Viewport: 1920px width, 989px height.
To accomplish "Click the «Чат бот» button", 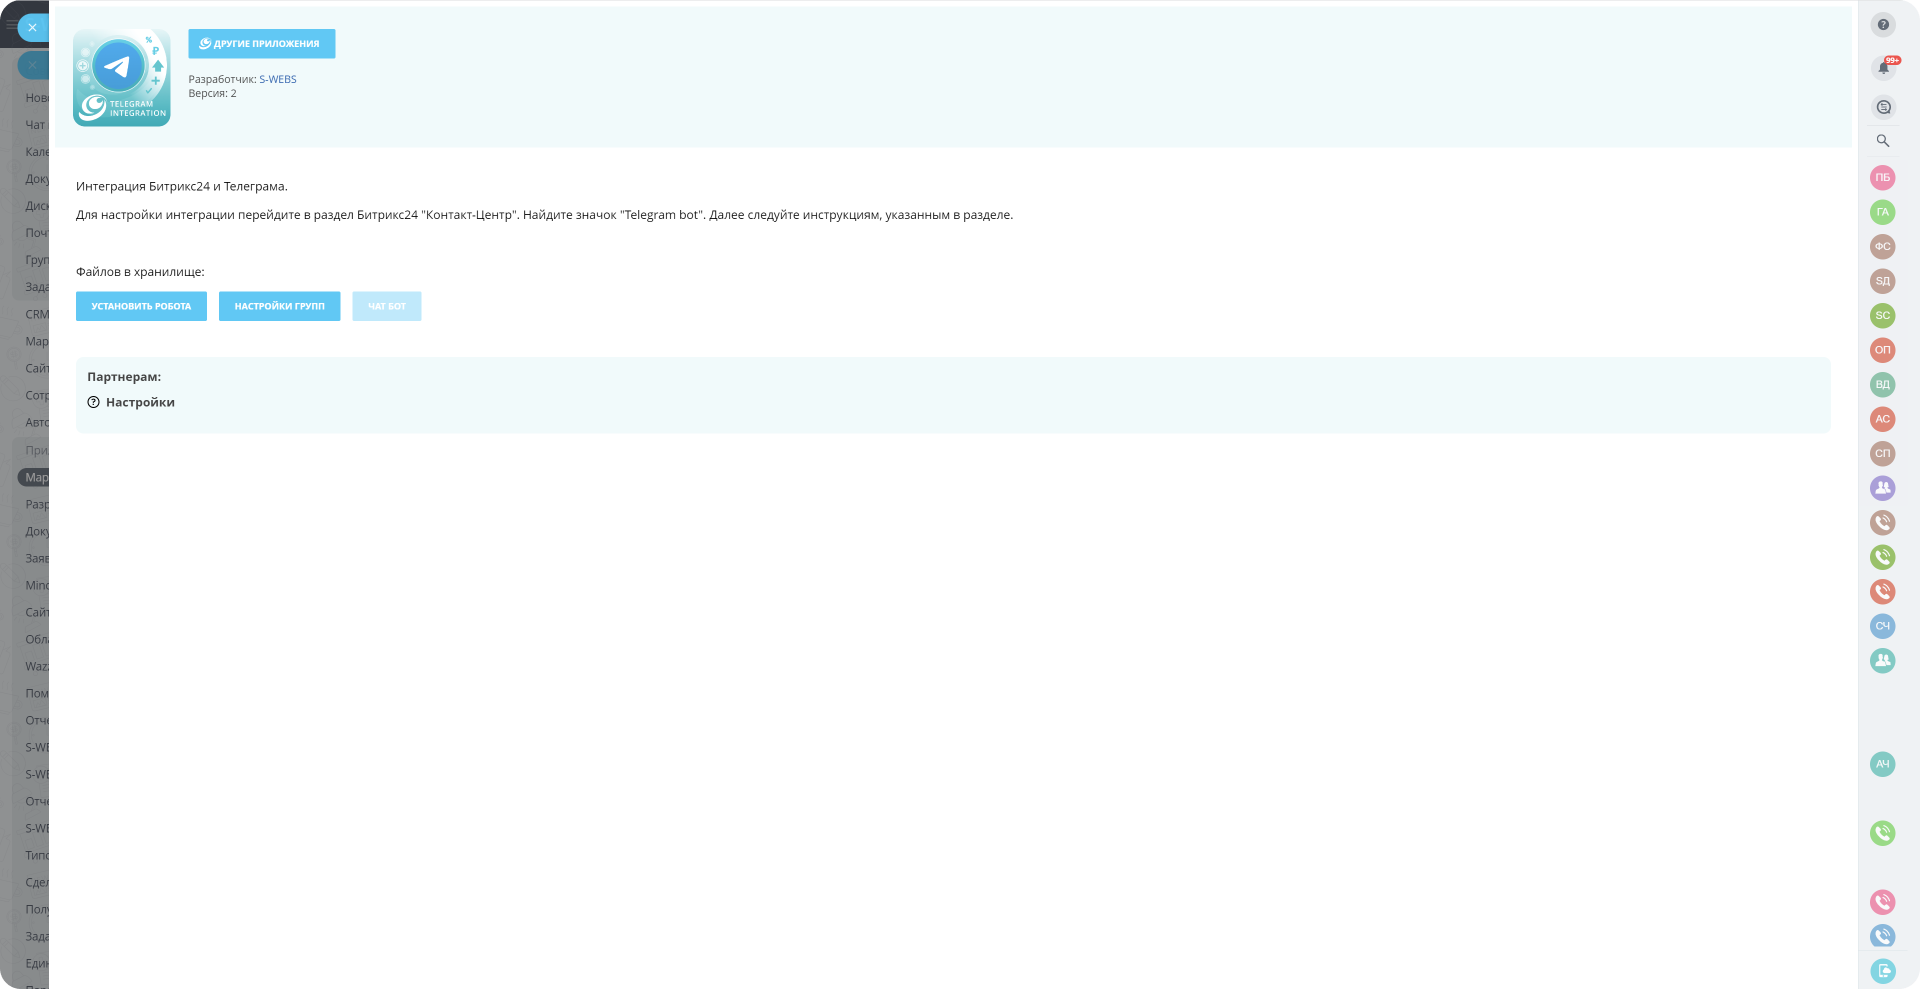I will pos(387,307).
